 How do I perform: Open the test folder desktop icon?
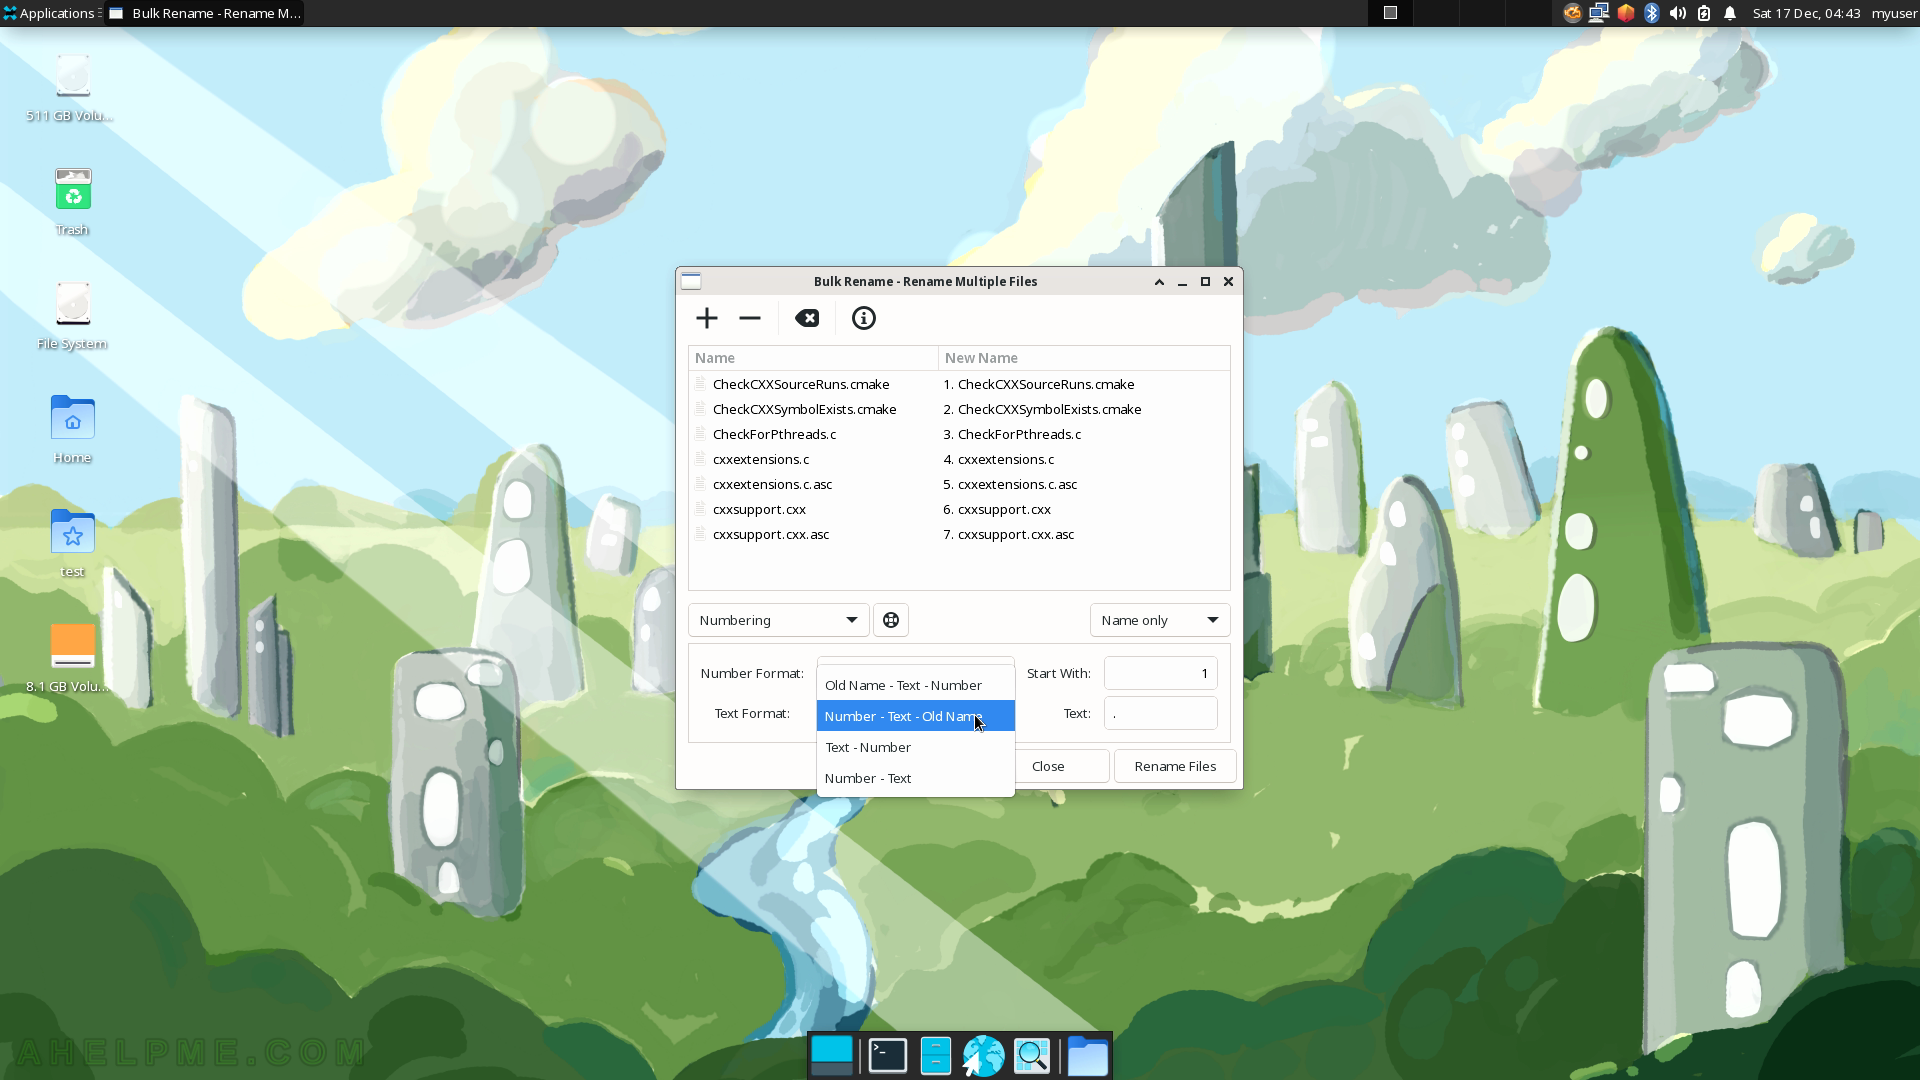72,544
